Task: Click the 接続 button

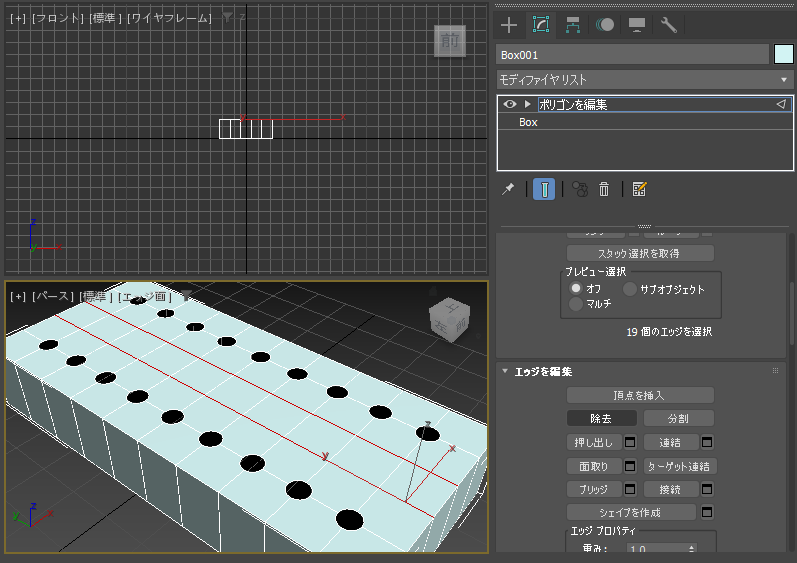Action: [671, 489]
